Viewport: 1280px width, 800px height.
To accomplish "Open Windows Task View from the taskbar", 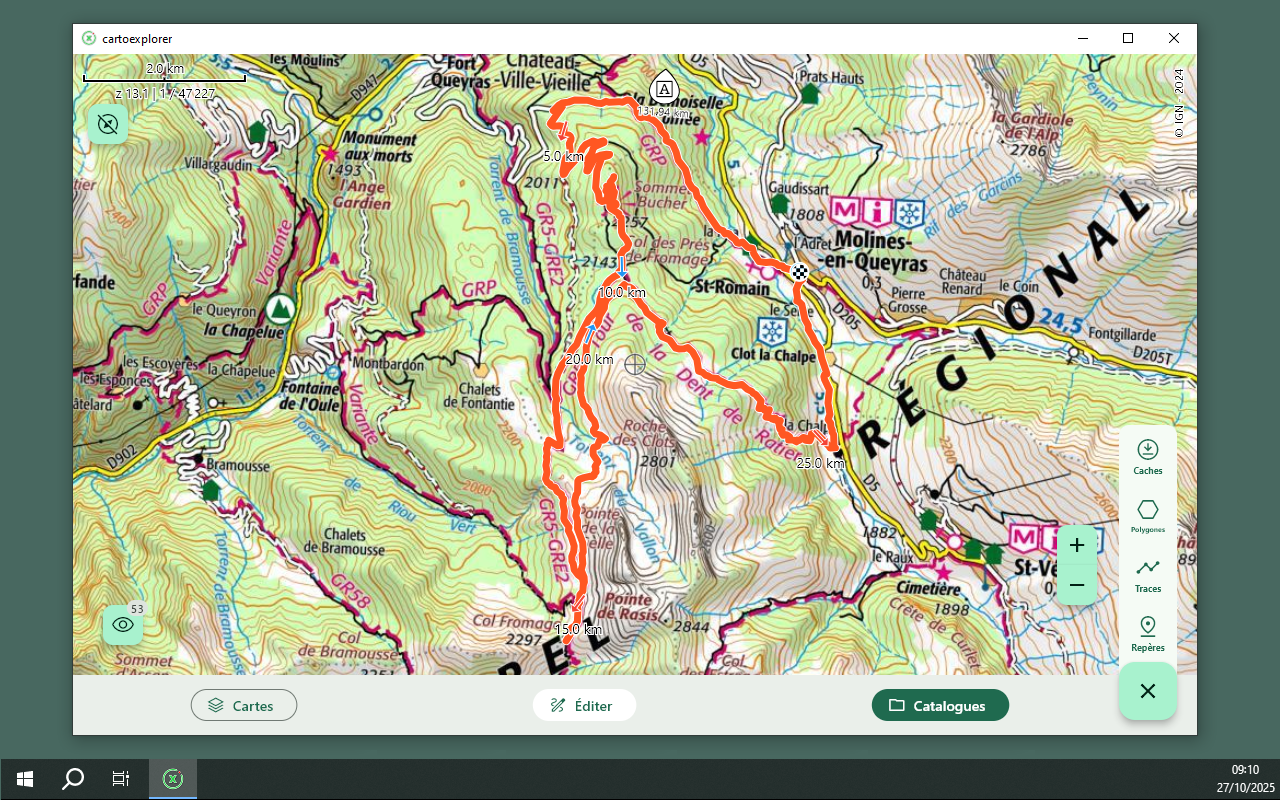I will pos(121,779).
